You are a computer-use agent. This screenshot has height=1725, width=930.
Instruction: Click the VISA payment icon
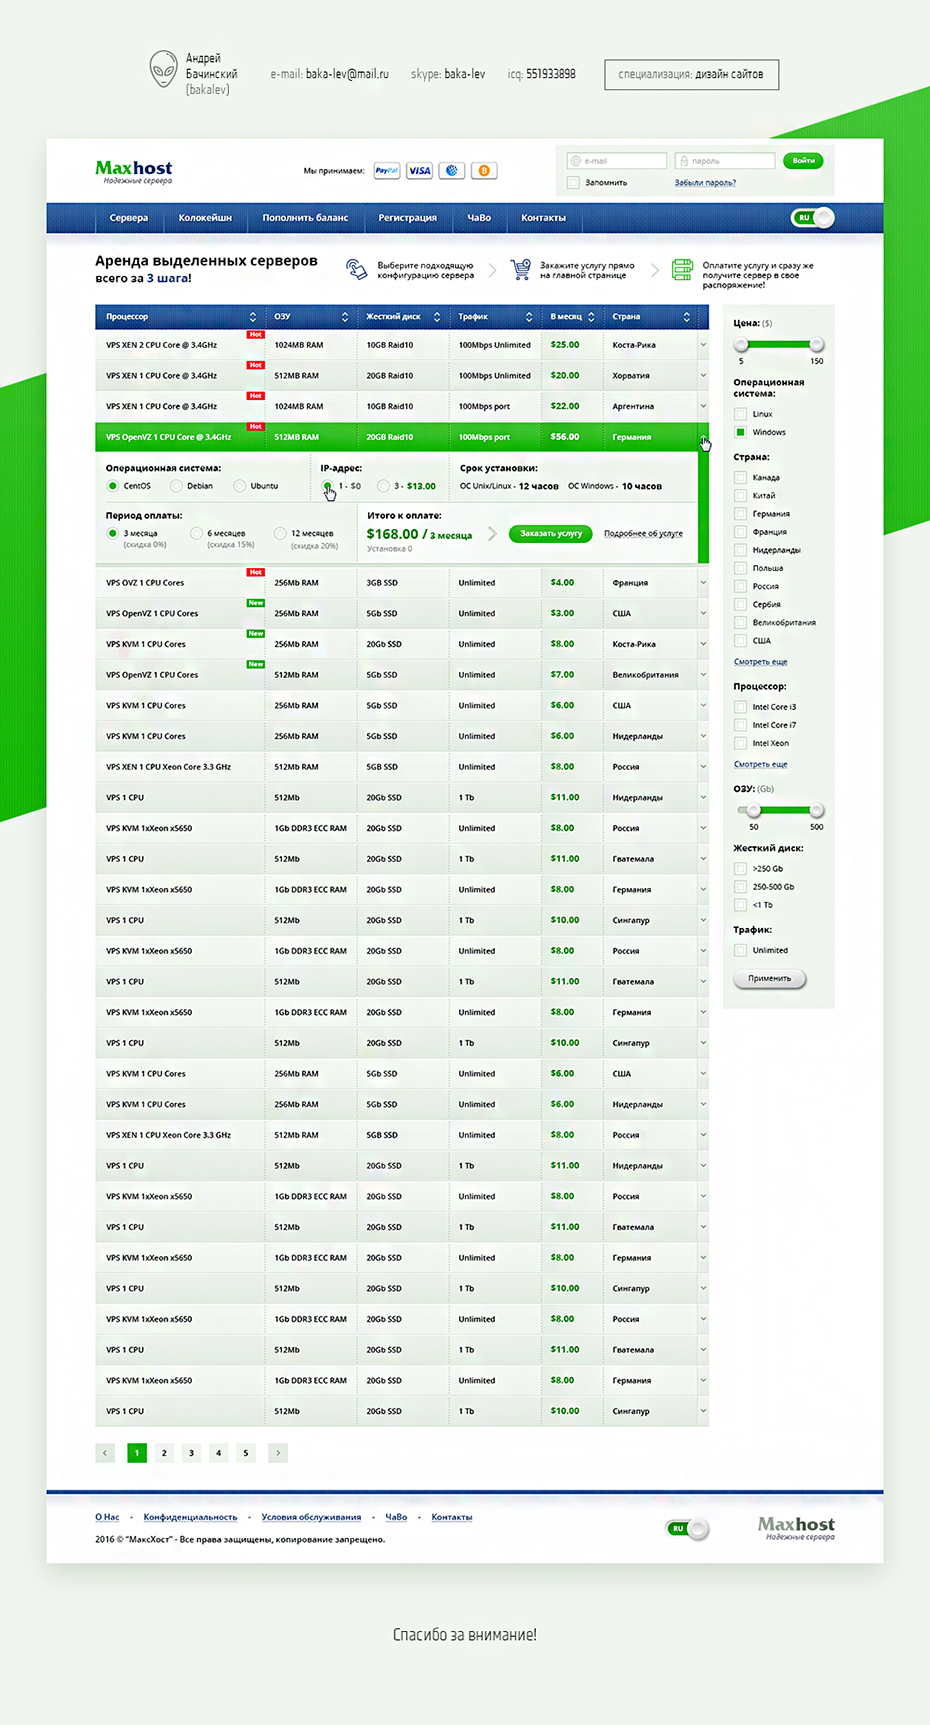tap(420, 171)
